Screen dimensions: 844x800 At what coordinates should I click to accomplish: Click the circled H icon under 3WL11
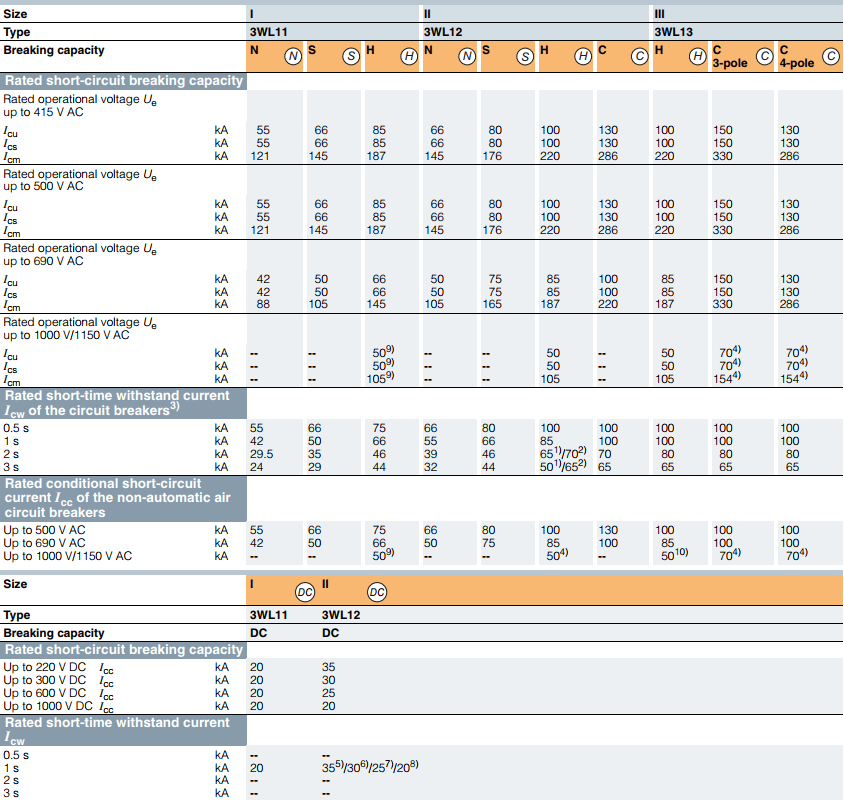[409, 57]
